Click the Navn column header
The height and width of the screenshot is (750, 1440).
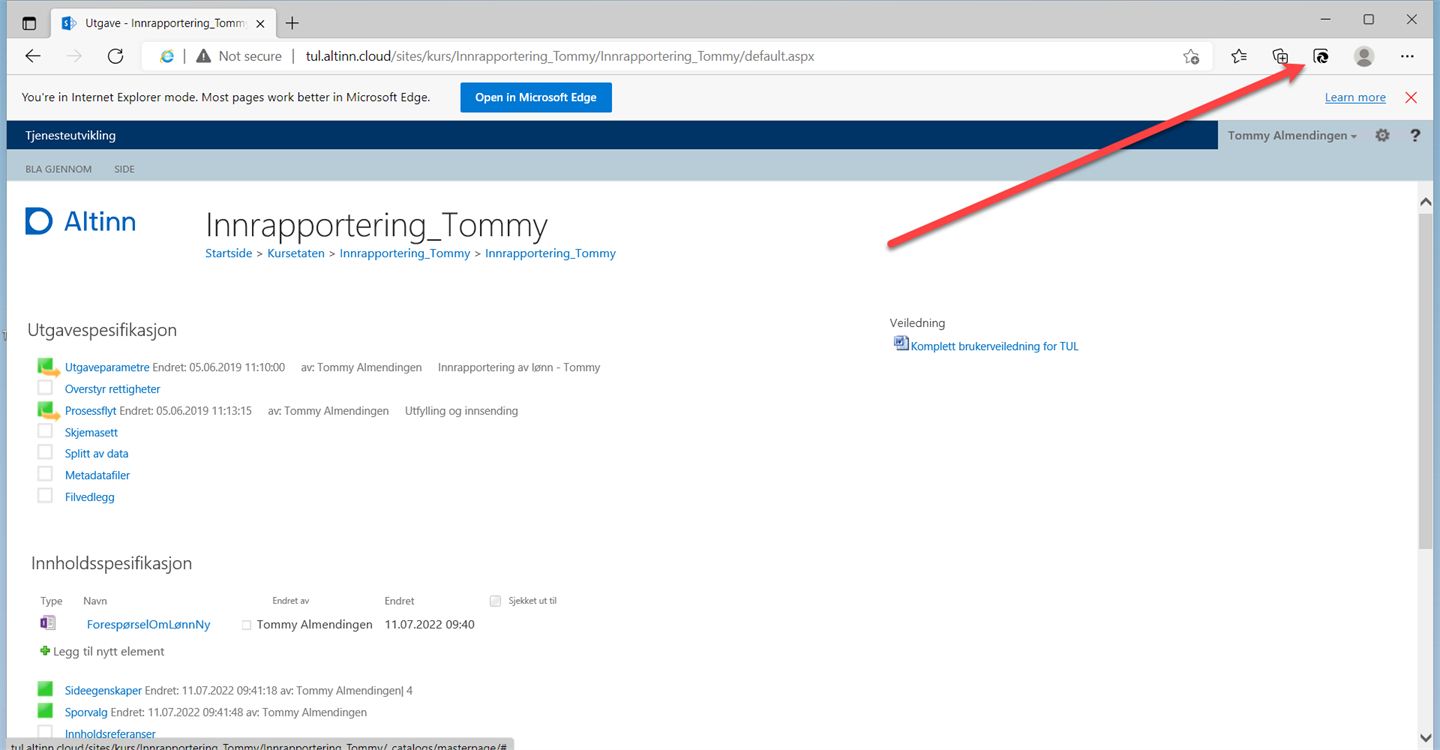(95, 601)
